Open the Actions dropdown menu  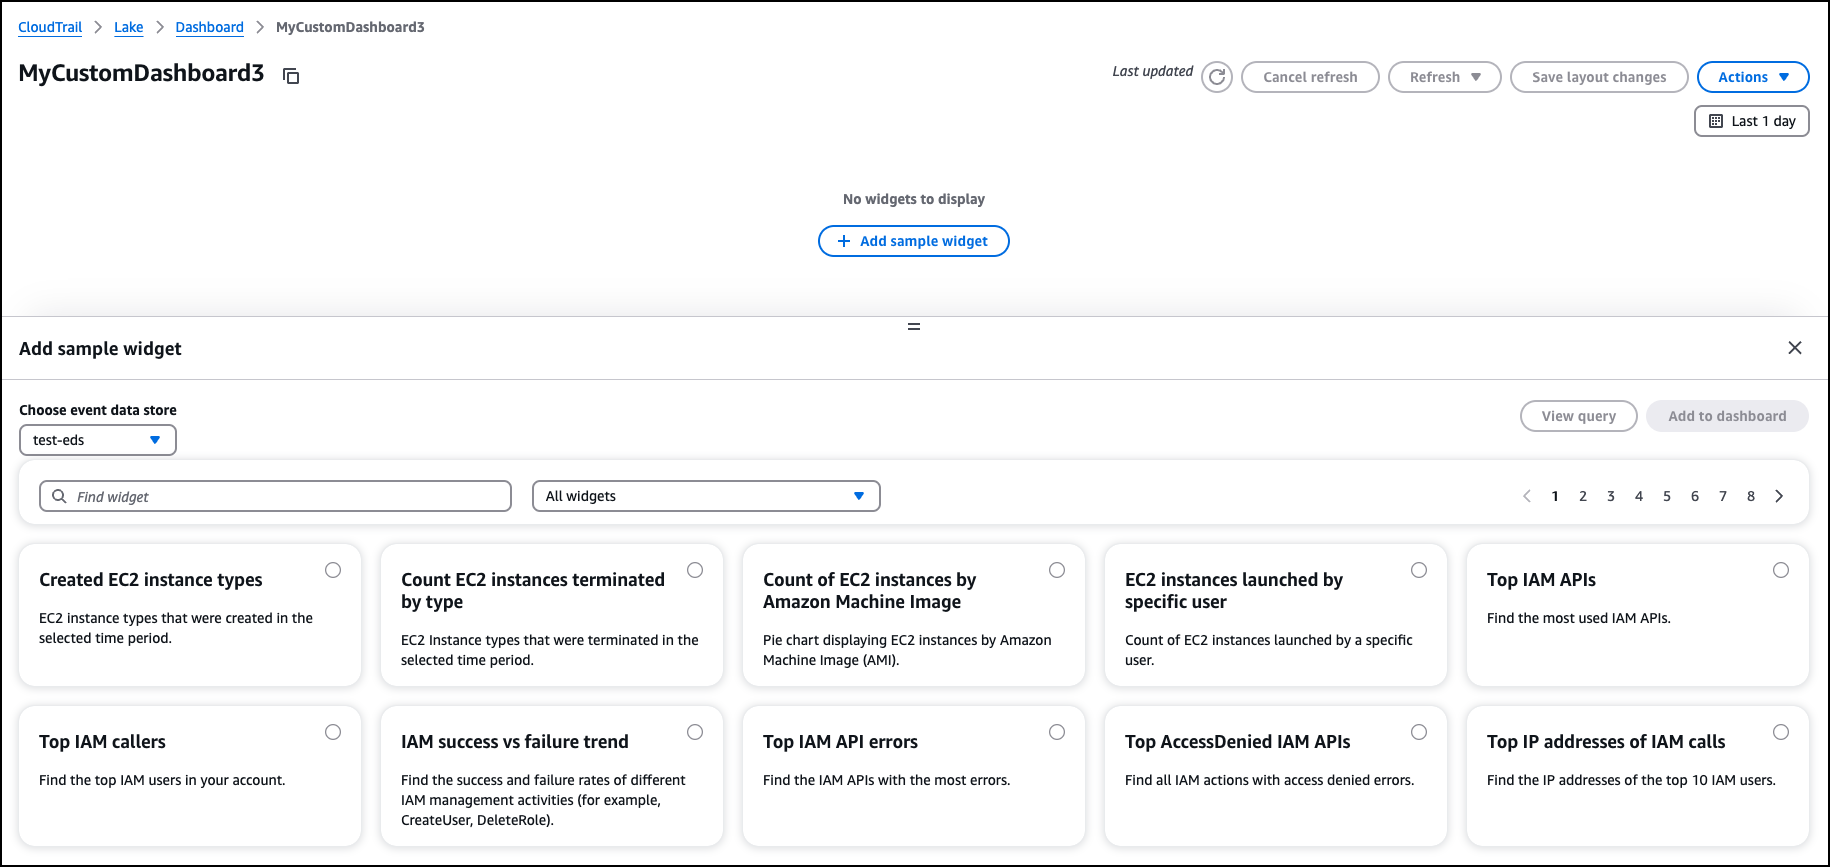click(1753, 77)
